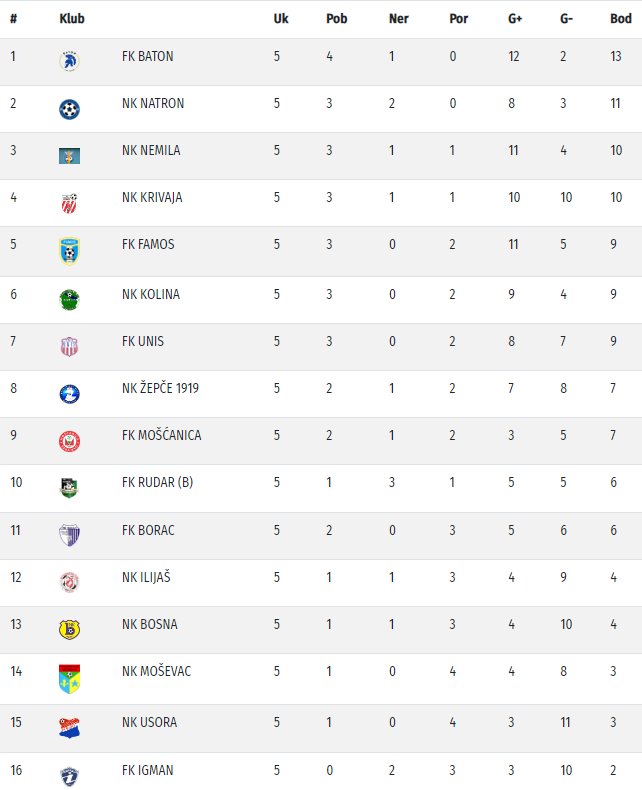This screenshot has height=790, width=642.
Task: Click the FK Unis club crest
Action: tap(69, 346)
